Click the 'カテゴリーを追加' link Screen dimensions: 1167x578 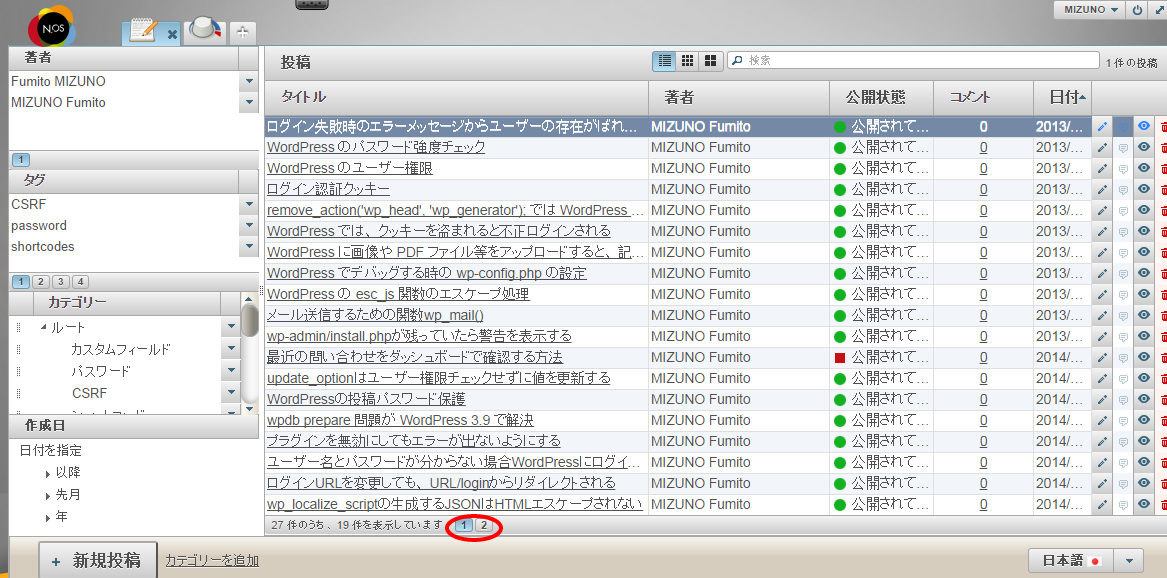[212, 561]
